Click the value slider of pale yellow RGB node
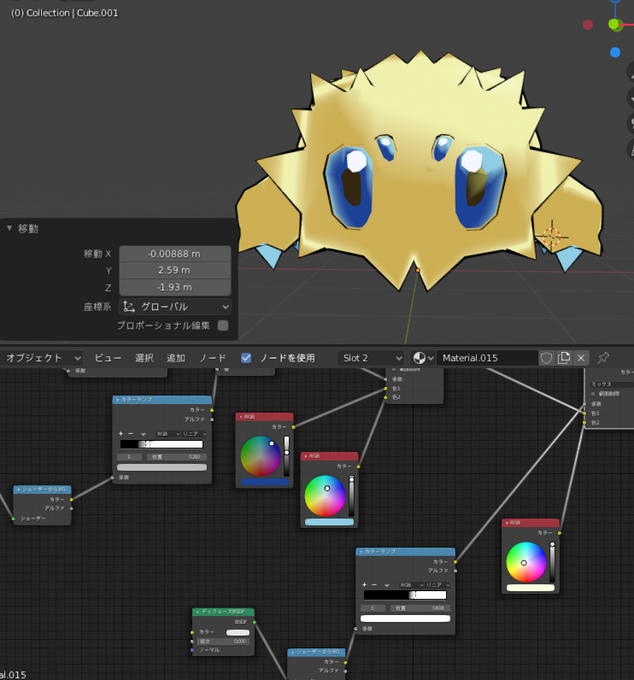The image size is (634, 680). [x=552, y=562]
